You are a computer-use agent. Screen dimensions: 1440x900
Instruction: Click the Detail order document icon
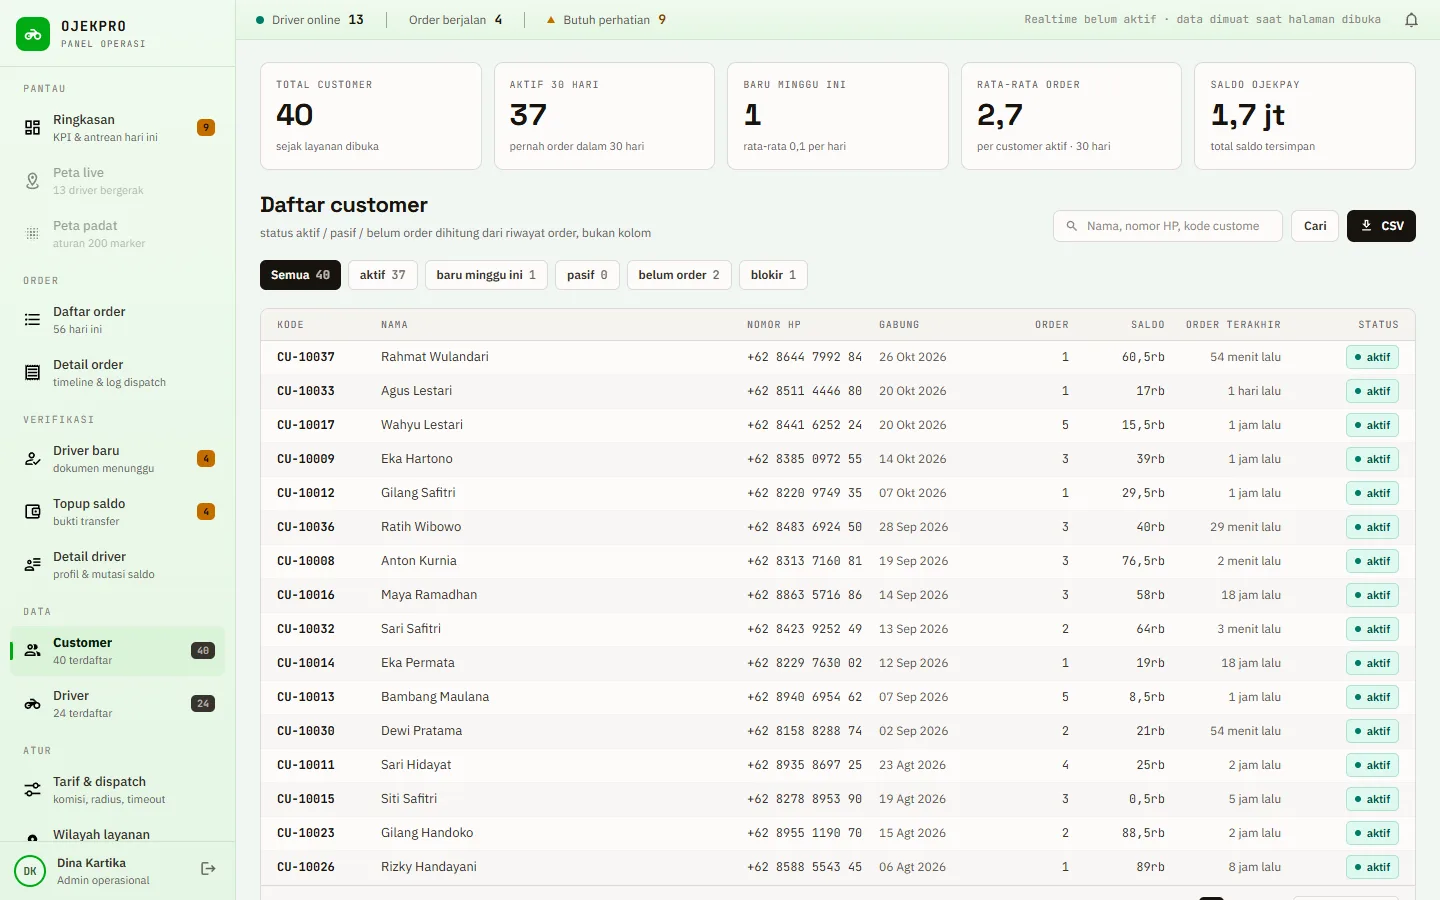tap(32, 373)
